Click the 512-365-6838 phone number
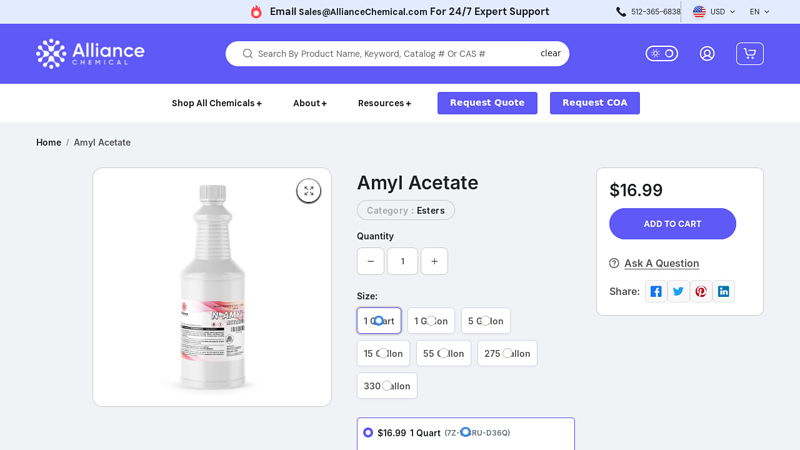This screenshot has height=450, width=800. [x=656, y=12]
